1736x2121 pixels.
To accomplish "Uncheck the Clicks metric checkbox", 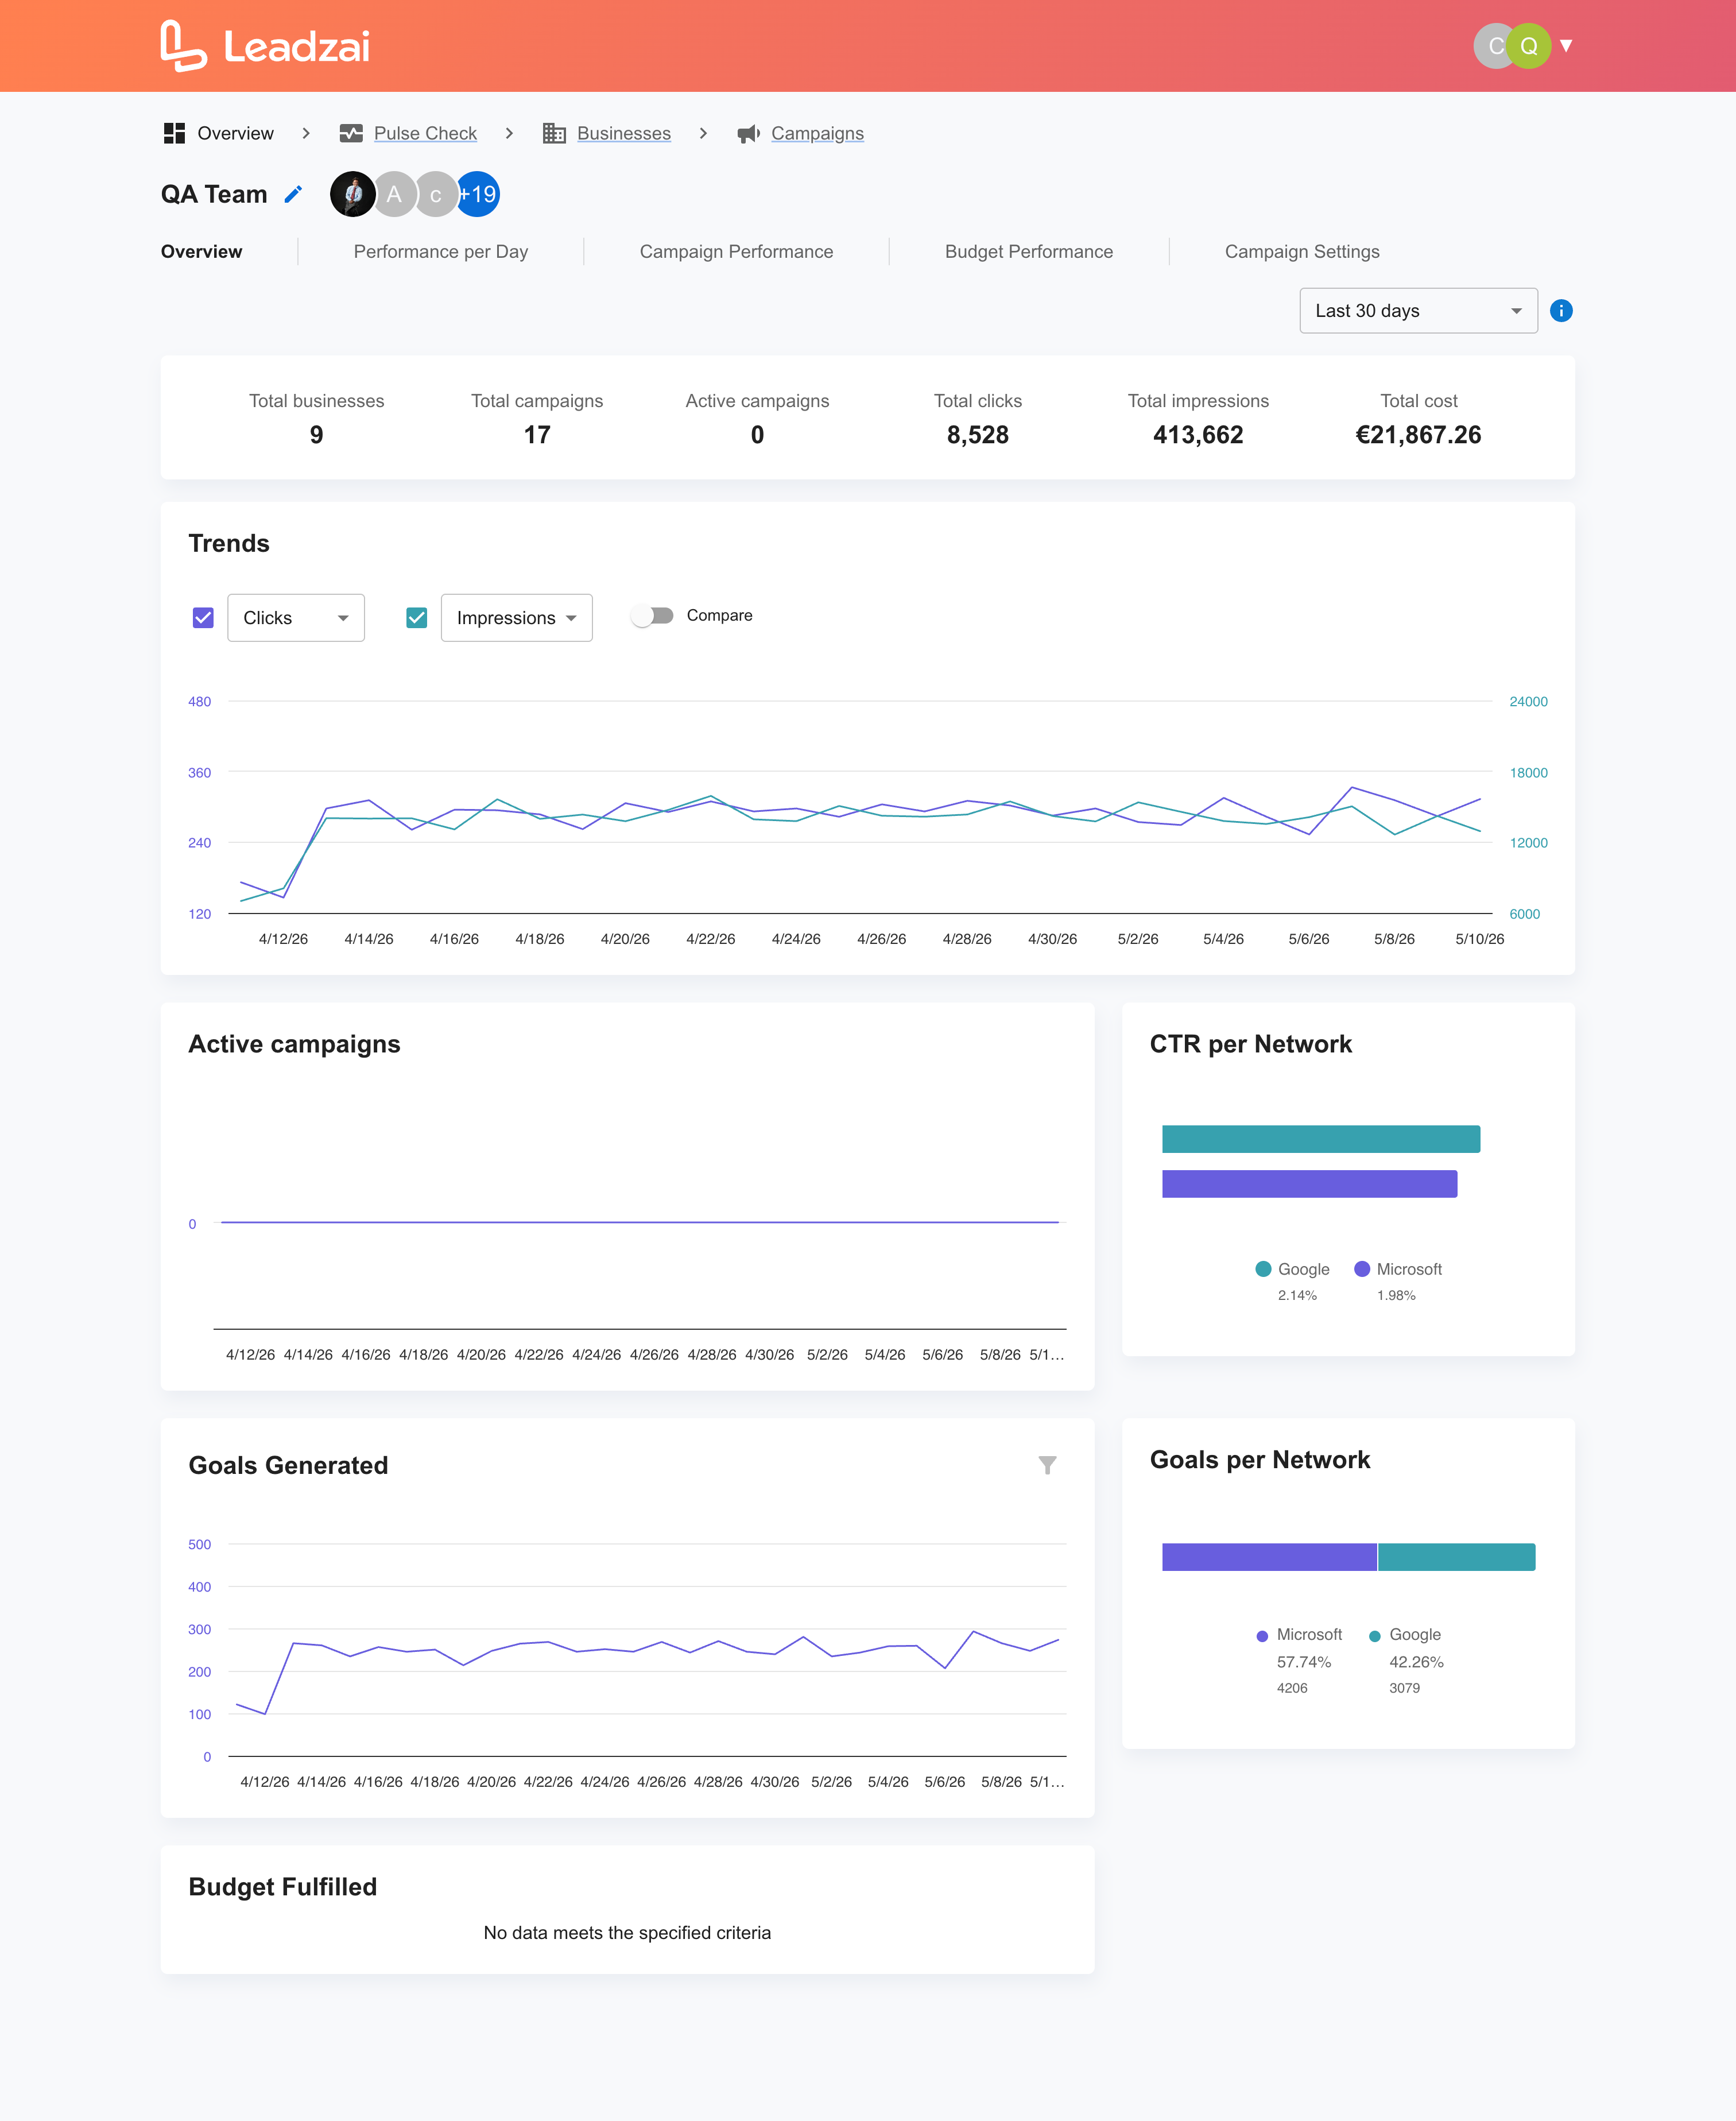I will (x=203, y=618).
